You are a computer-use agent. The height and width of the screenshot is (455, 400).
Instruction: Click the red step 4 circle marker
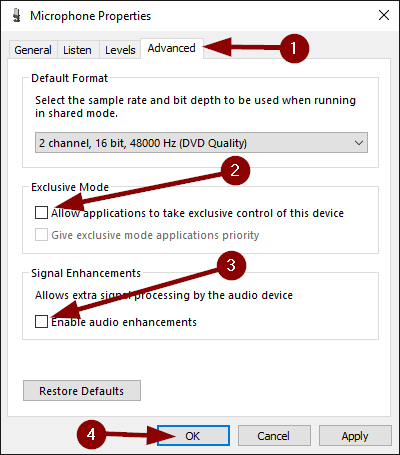click(91, 435)
